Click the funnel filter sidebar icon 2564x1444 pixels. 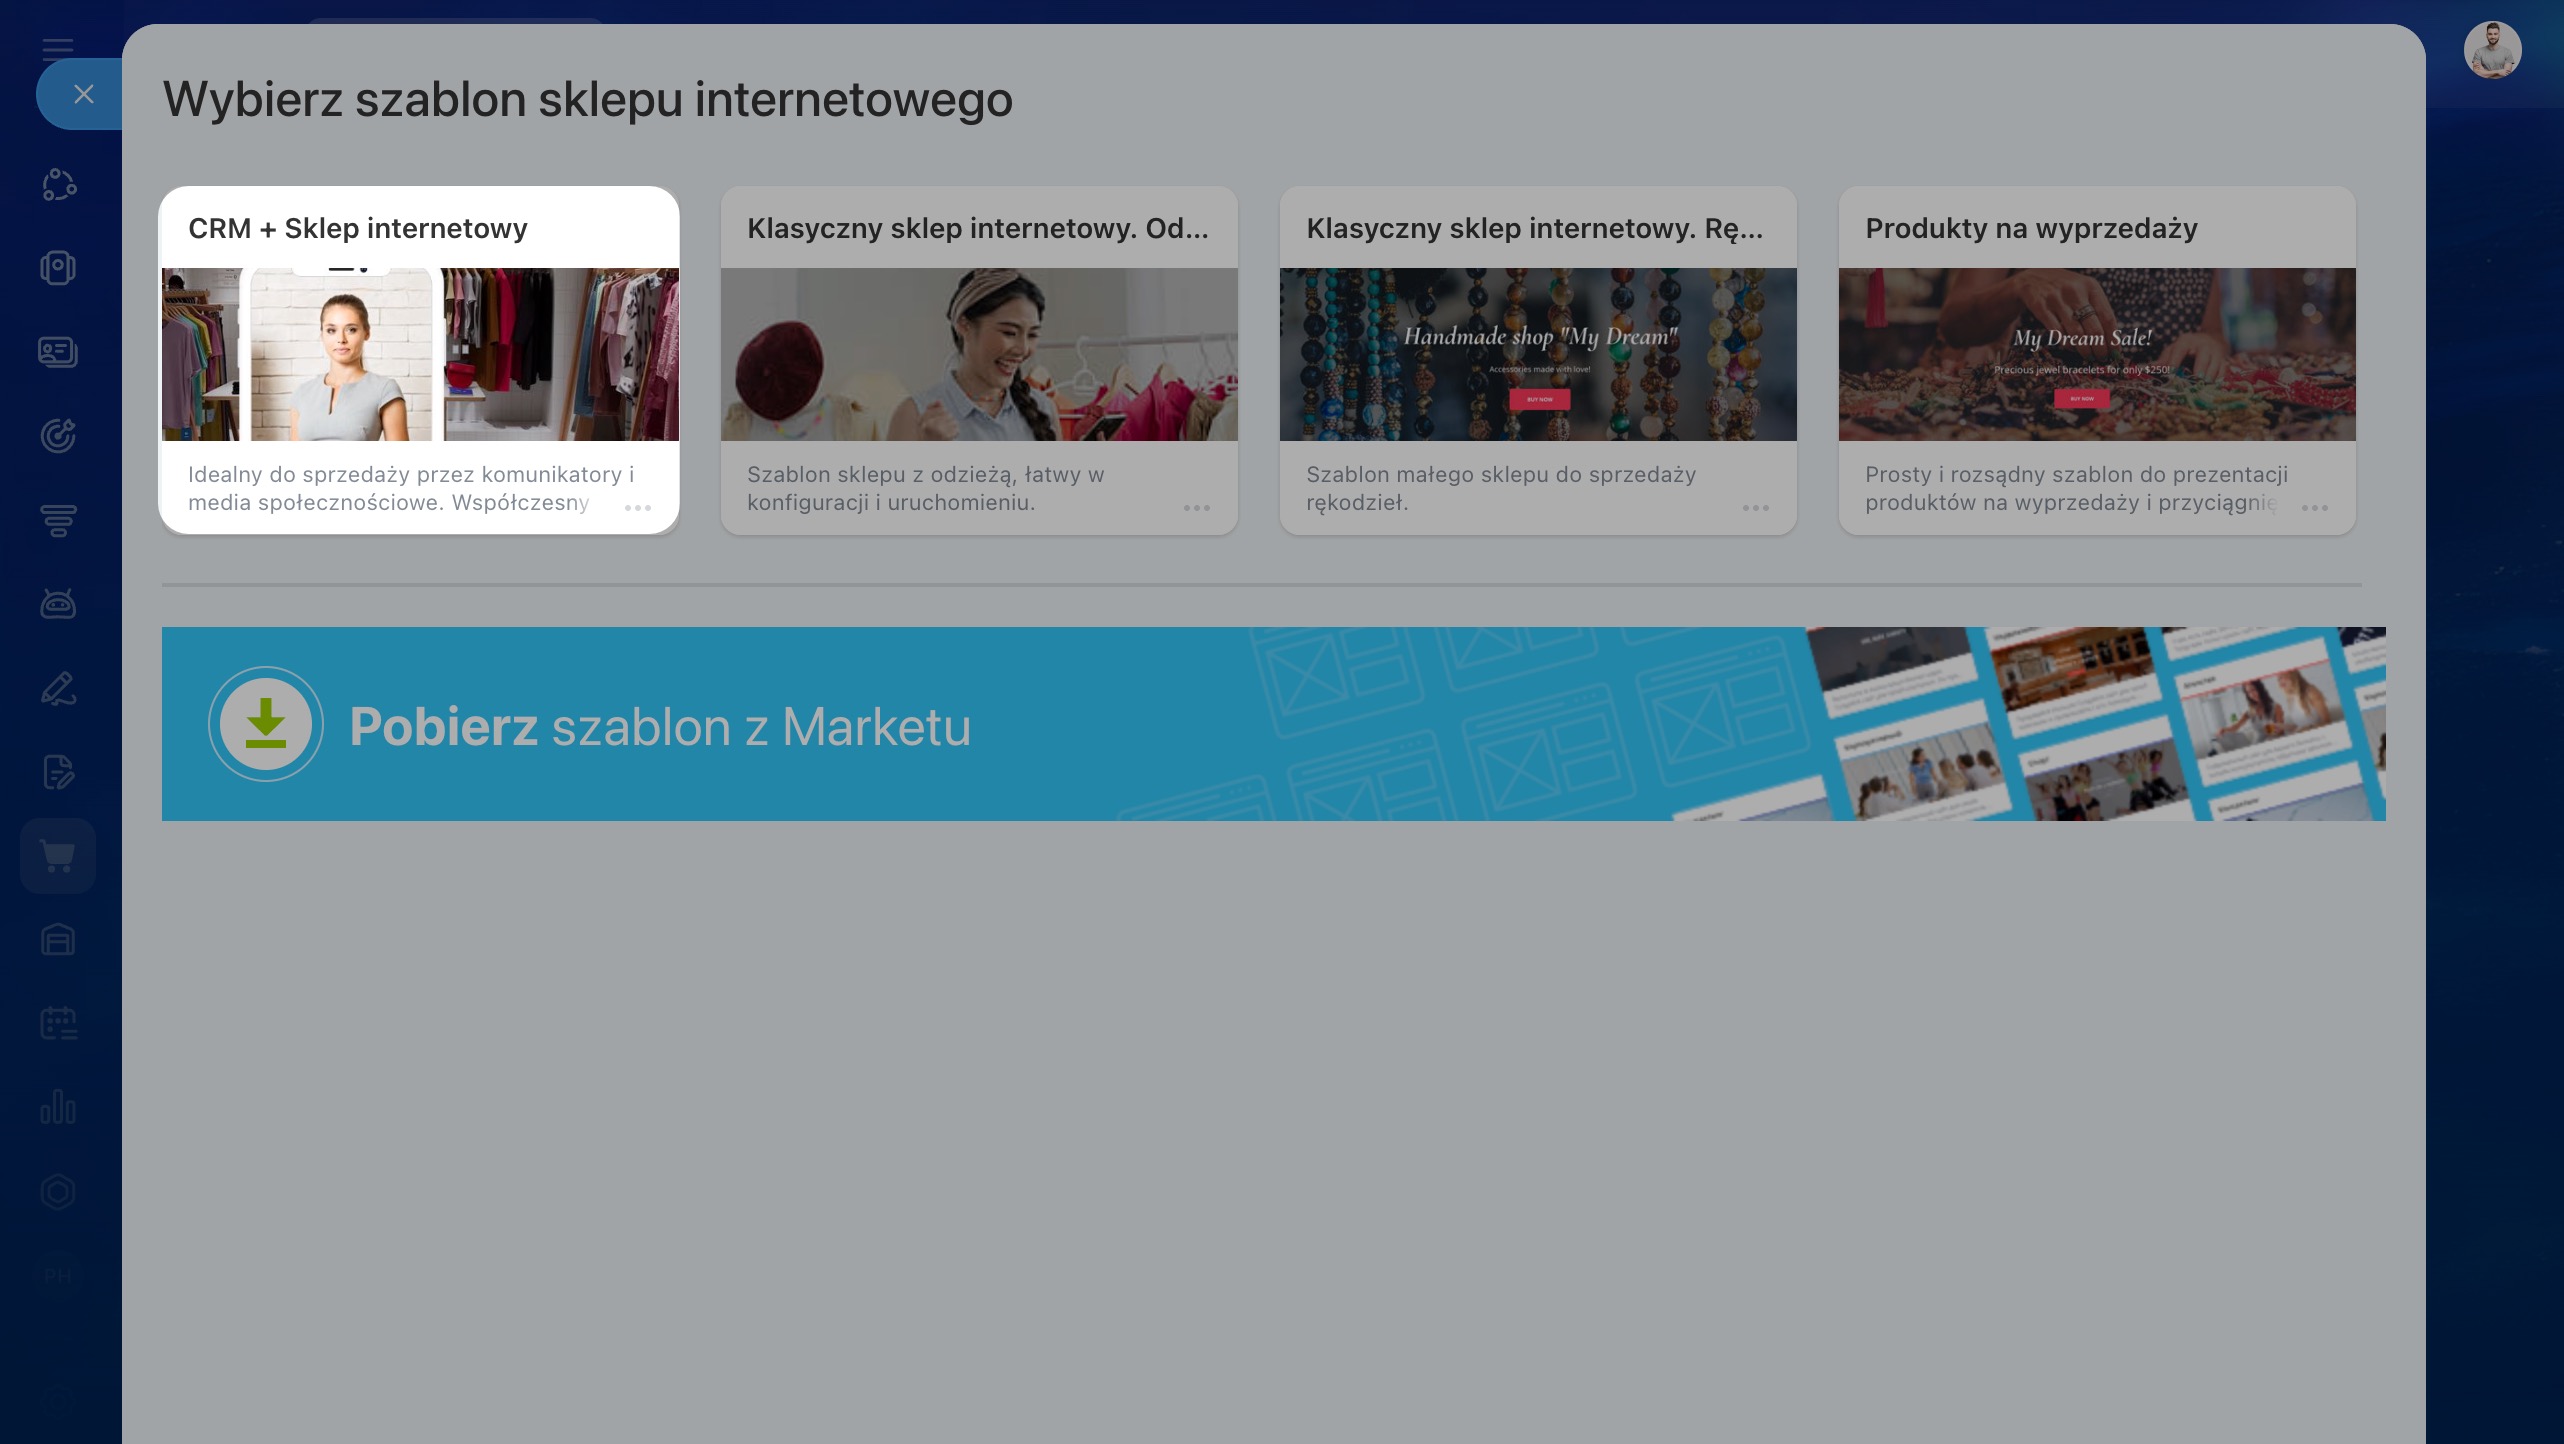[x=58, y=520]
